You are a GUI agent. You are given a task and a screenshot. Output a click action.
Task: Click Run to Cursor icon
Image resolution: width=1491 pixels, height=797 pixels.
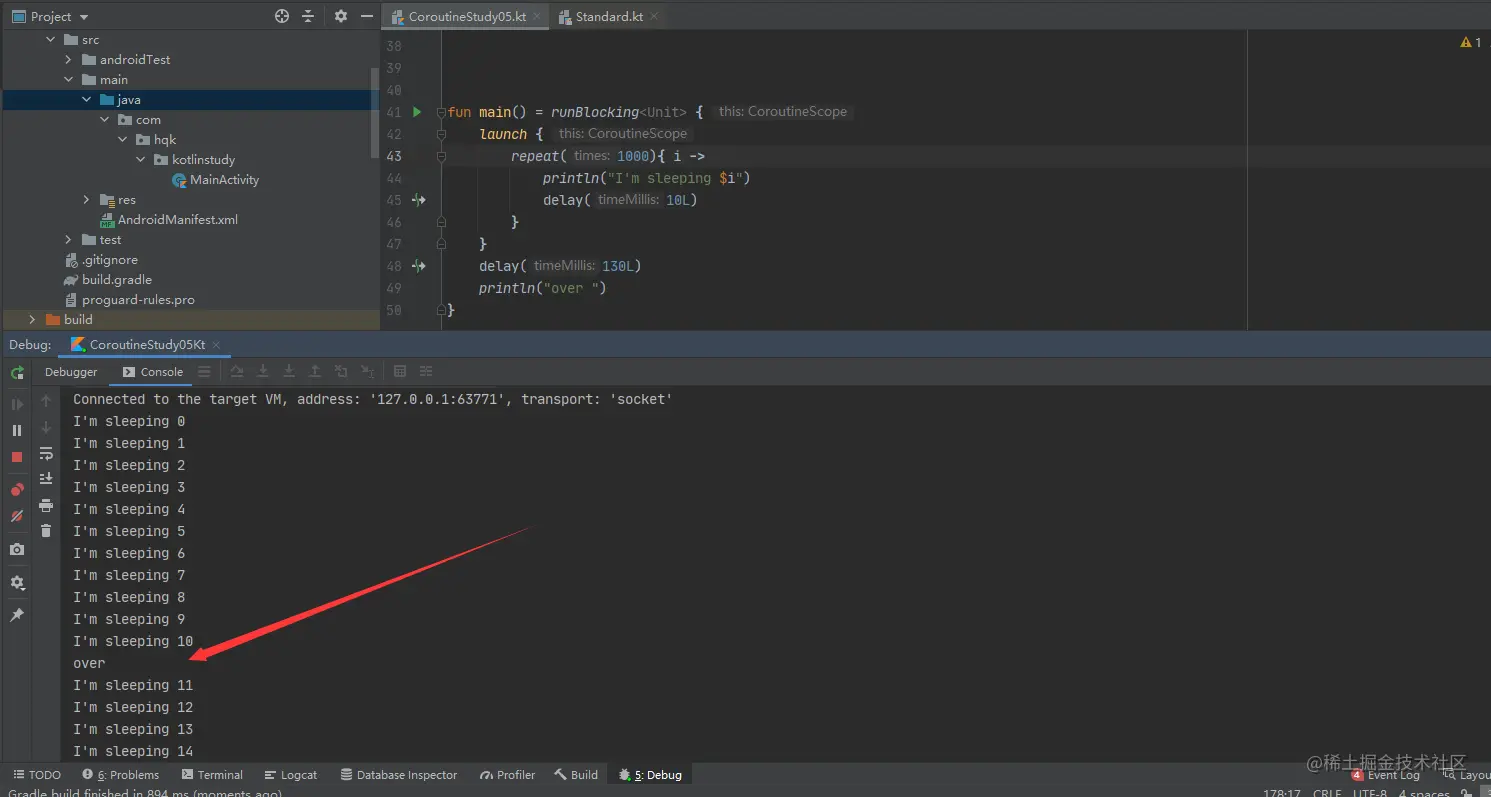coord(367,372)
